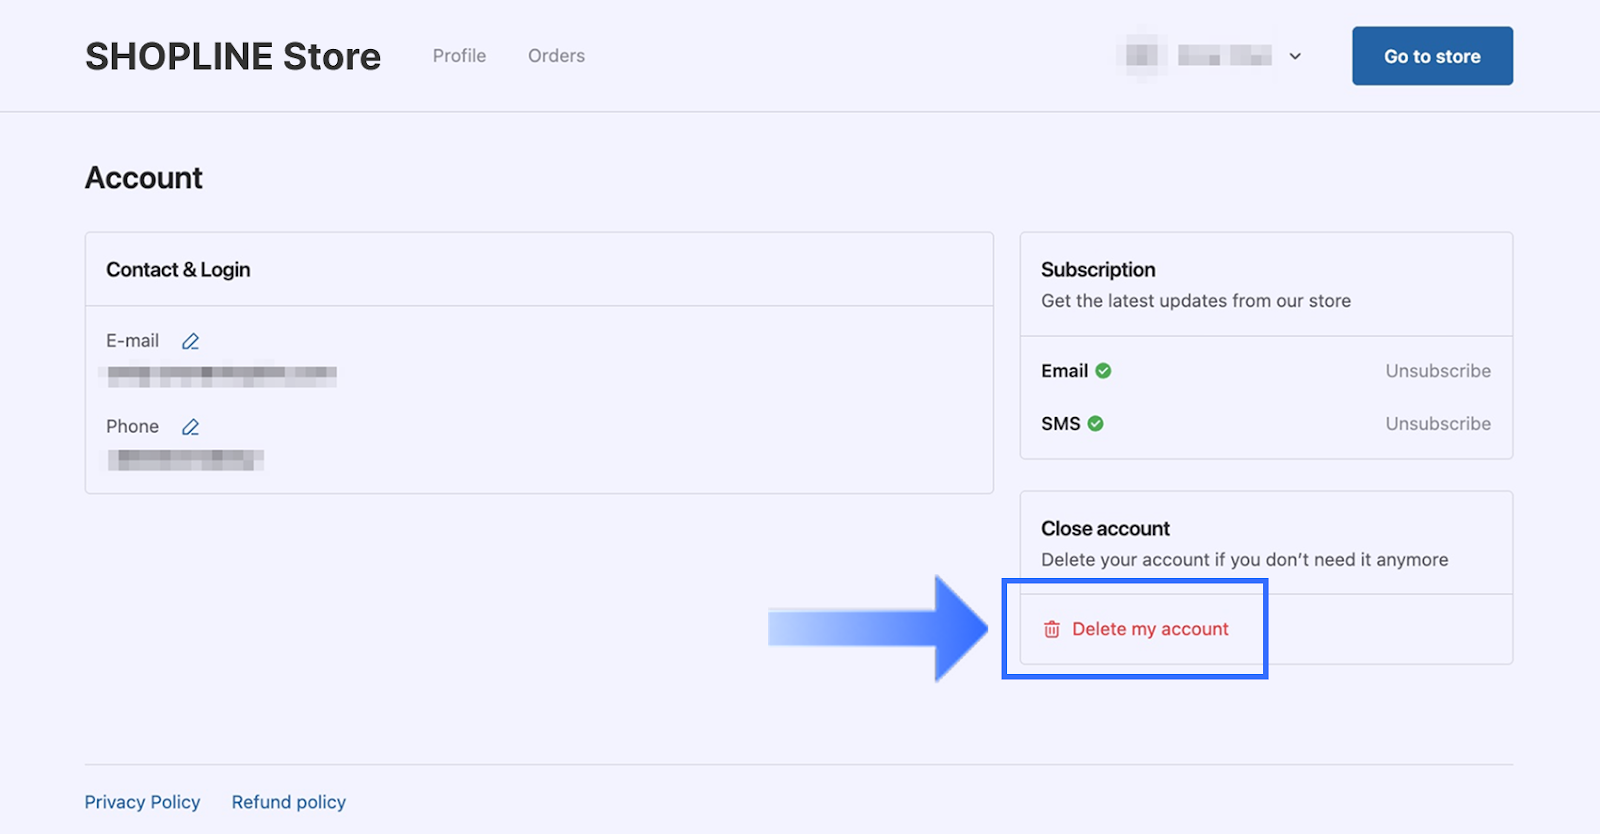Image resolution: width=1600 pixels, height=834 pixels.
Task: Open the Profile tab
Action: tap(459, 56)
